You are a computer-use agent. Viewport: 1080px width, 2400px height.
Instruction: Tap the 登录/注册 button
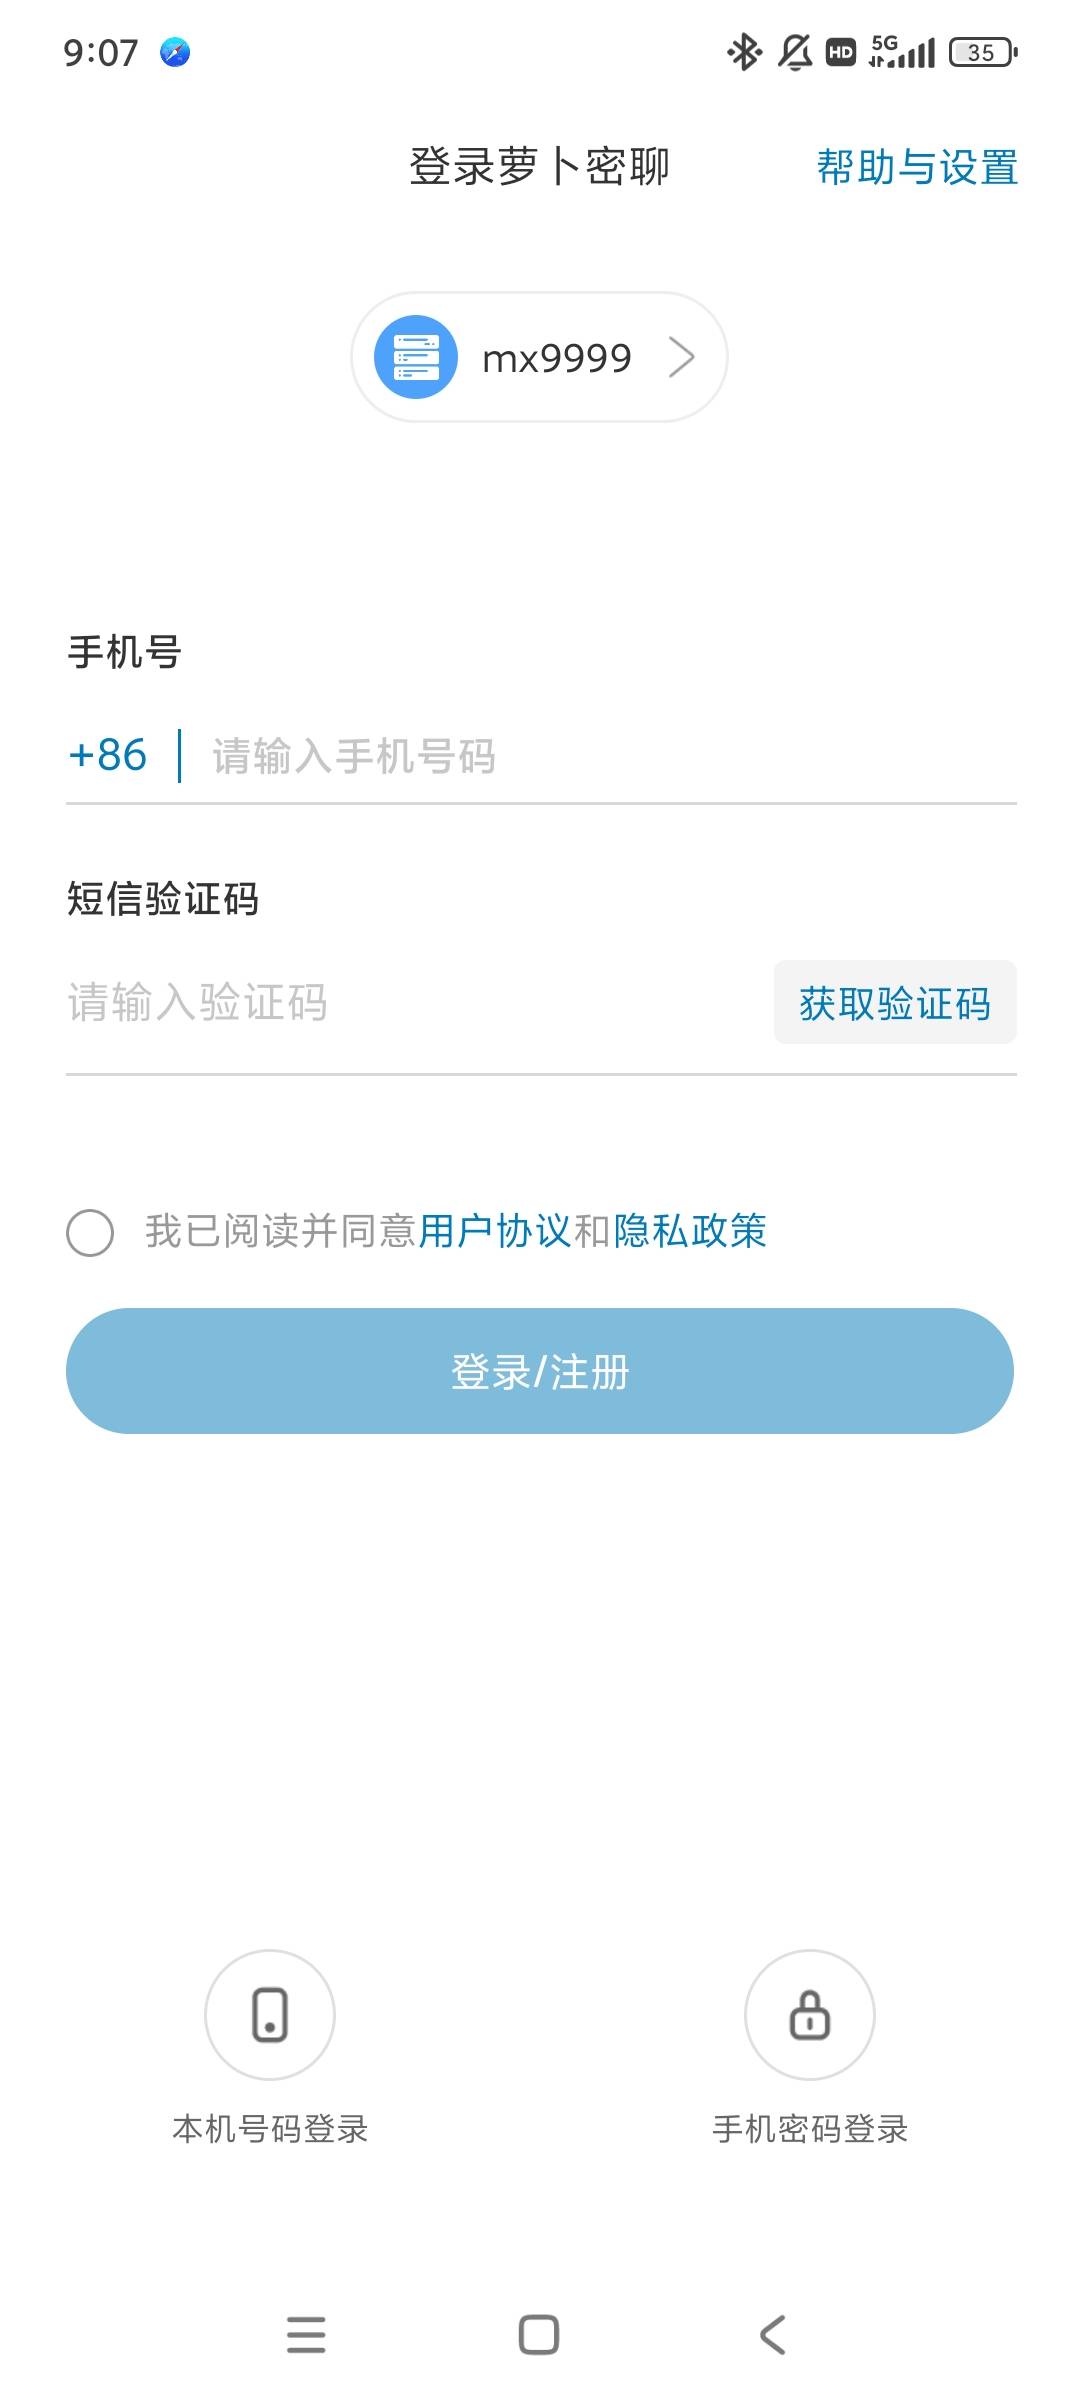[x=540, y=1371]
